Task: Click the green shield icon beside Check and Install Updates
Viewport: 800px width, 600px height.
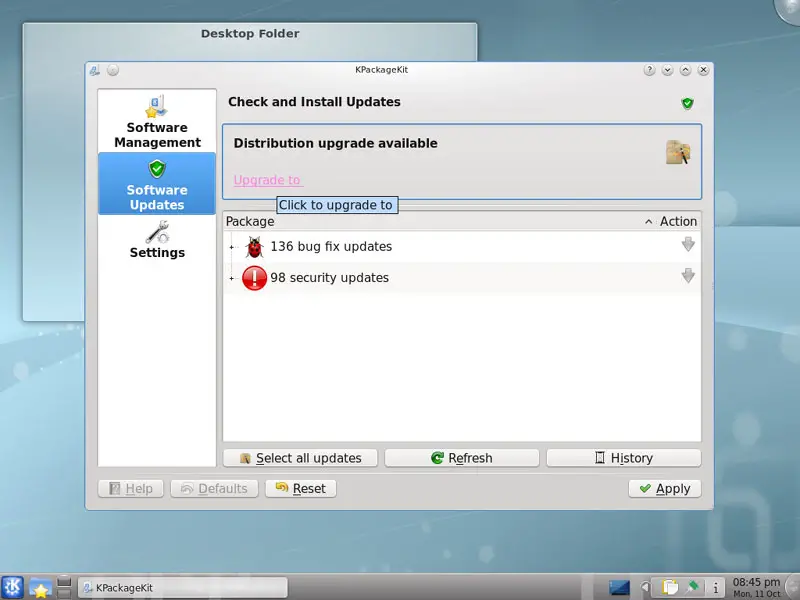Action: (687, 103)
